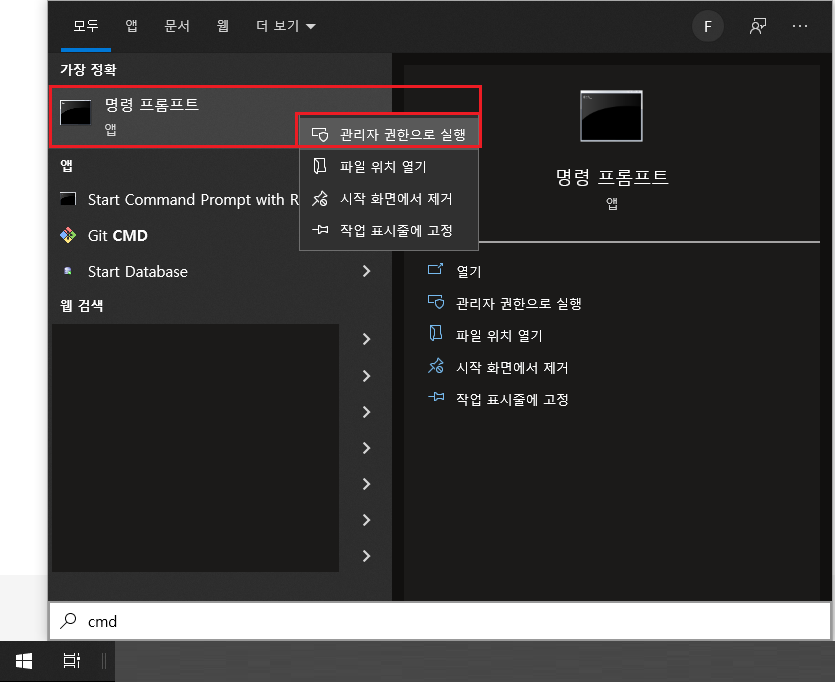Click 관리자 권한으로 실행 in preview pane

point(519,303)
